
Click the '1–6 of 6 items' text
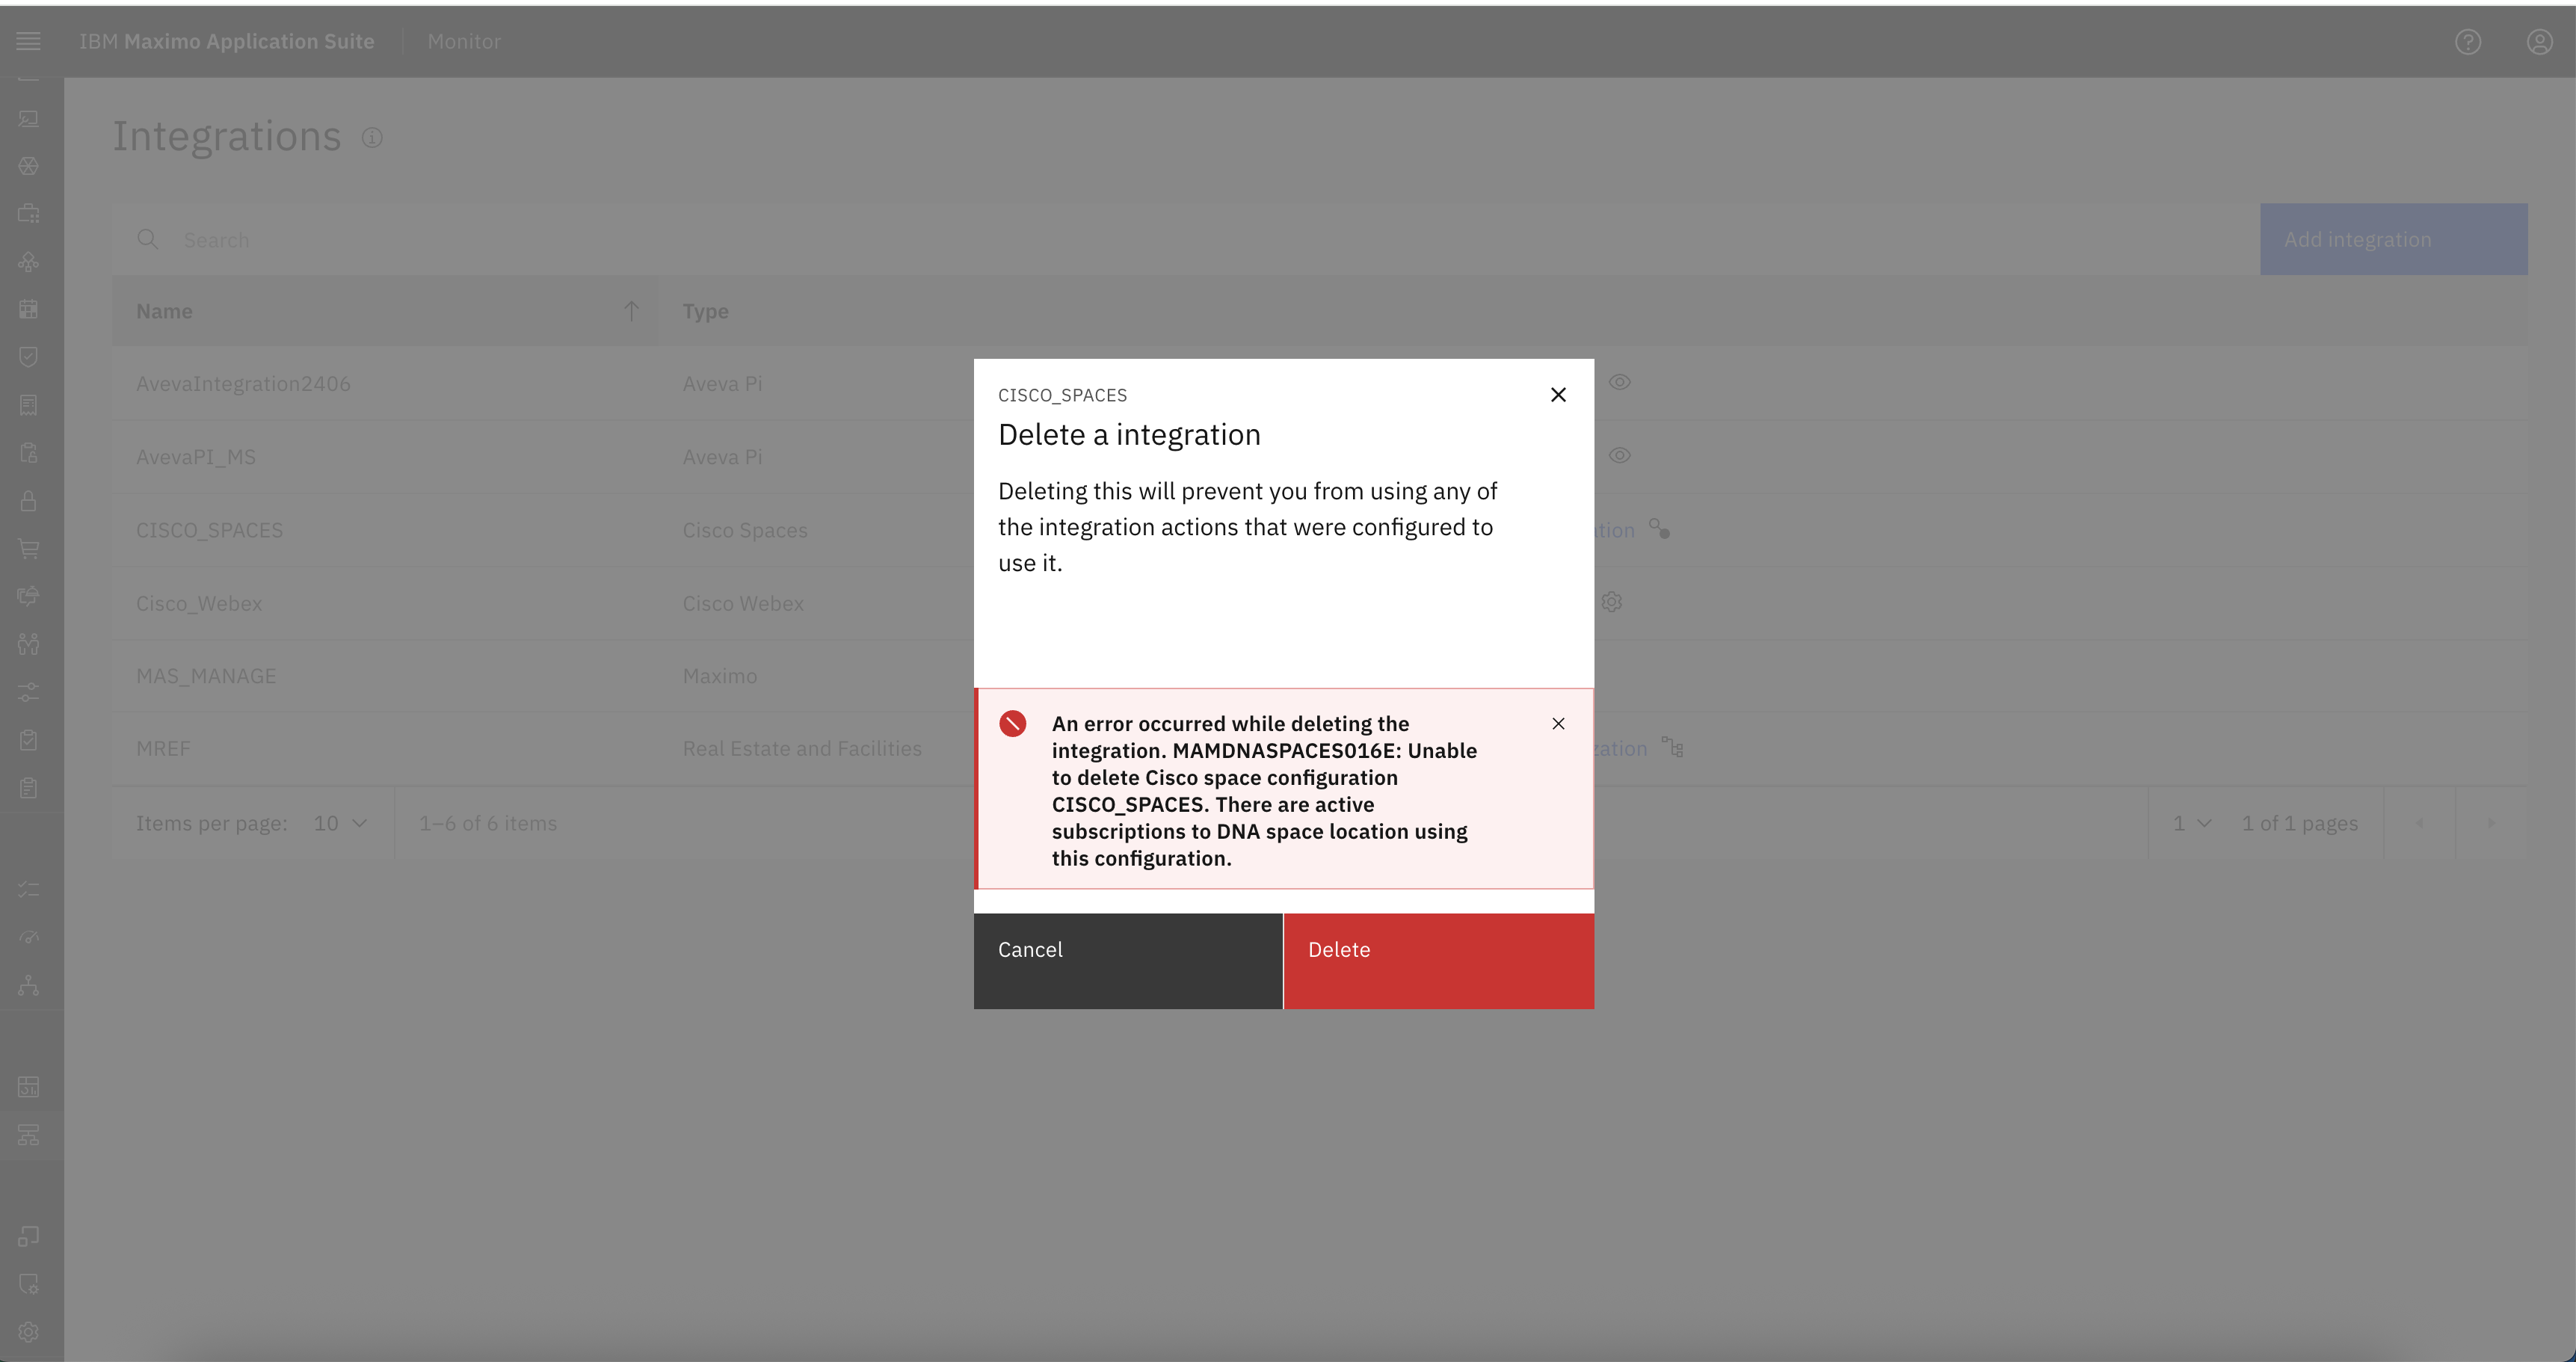click(488, 823)
